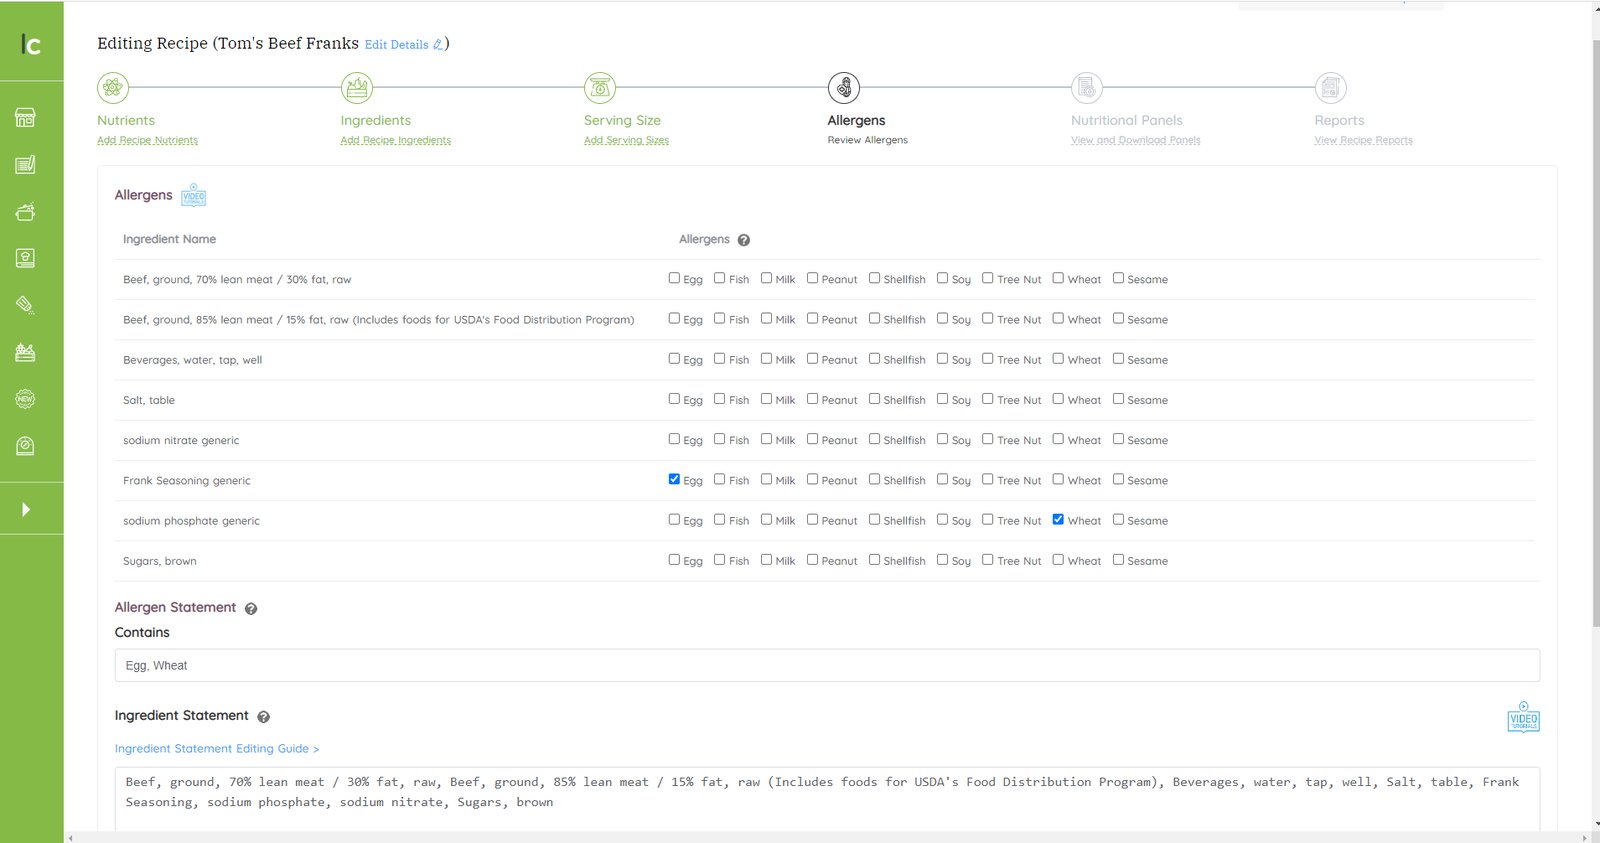The width and height of the screenshot is (1600, 843).
Task: Click the kitchen scale icon in sidebar
Action: (25, 446)
